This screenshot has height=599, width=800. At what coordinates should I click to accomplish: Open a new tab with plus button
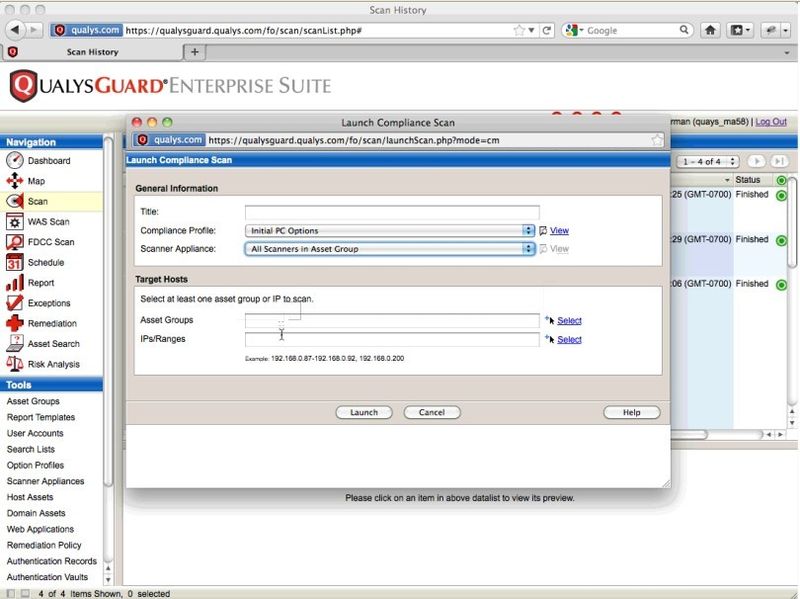pyautogui.click(x=194, y=52)
